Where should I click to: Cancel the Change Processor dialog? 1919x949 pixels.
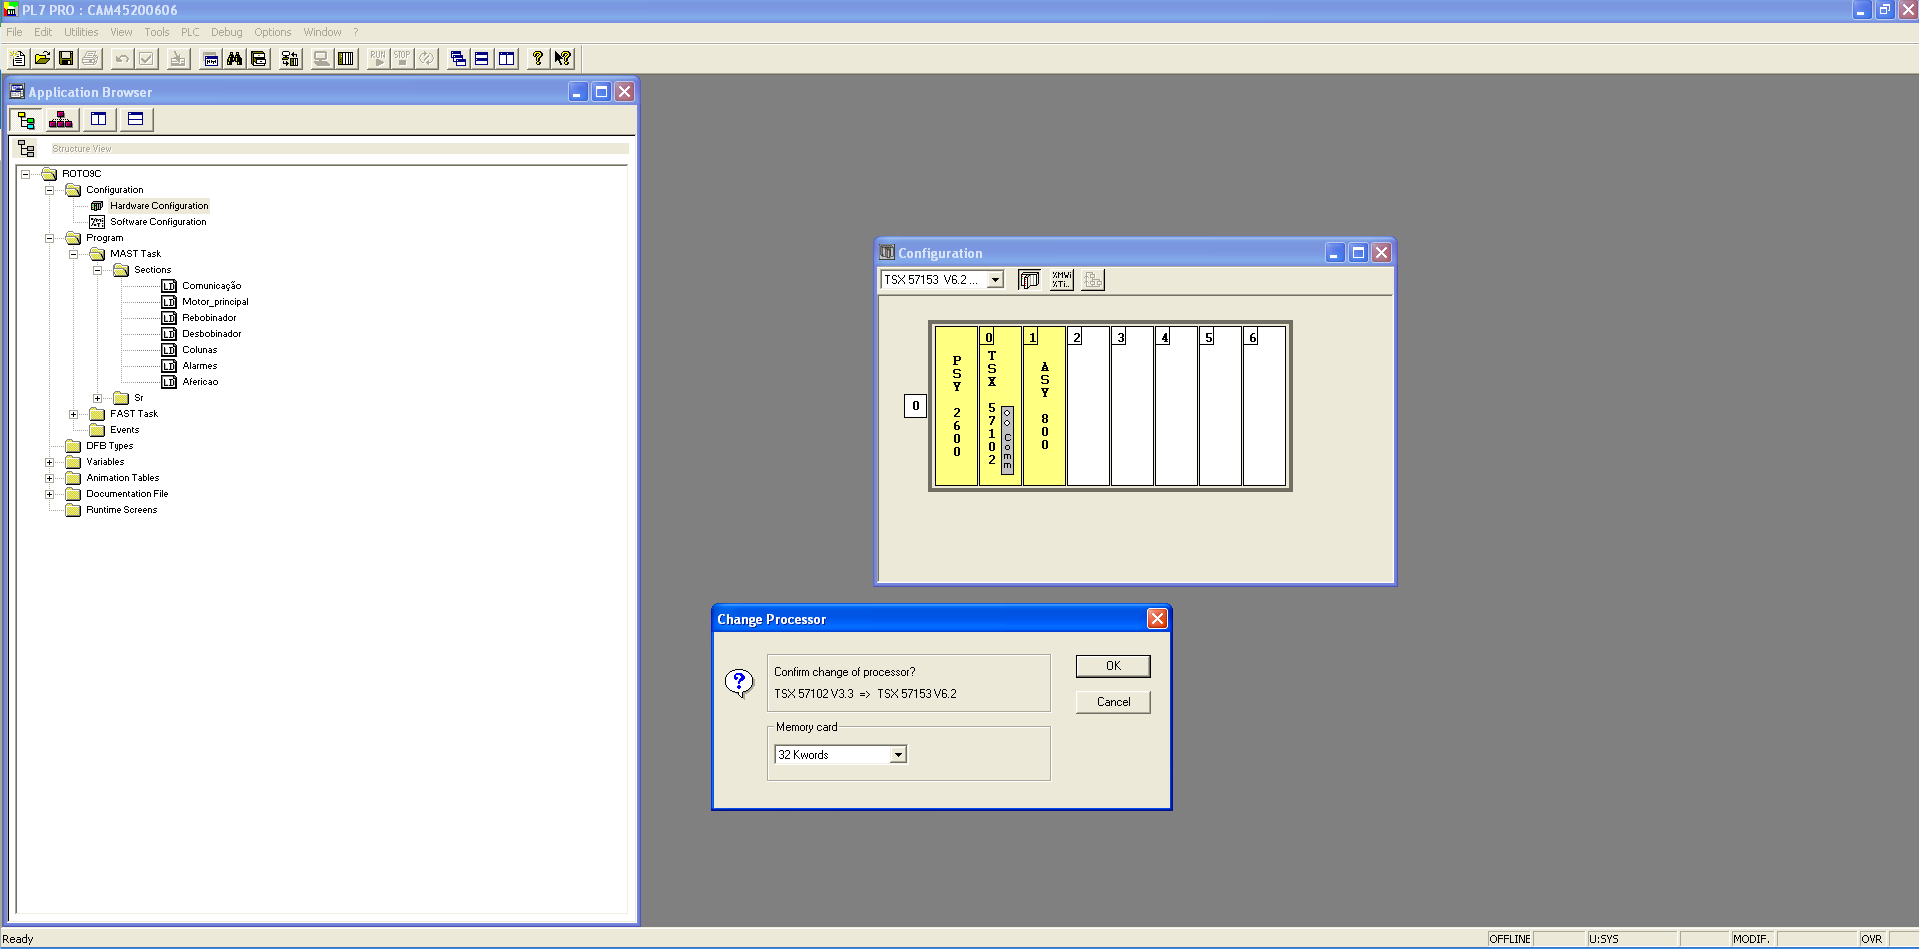click(1113, 702)
